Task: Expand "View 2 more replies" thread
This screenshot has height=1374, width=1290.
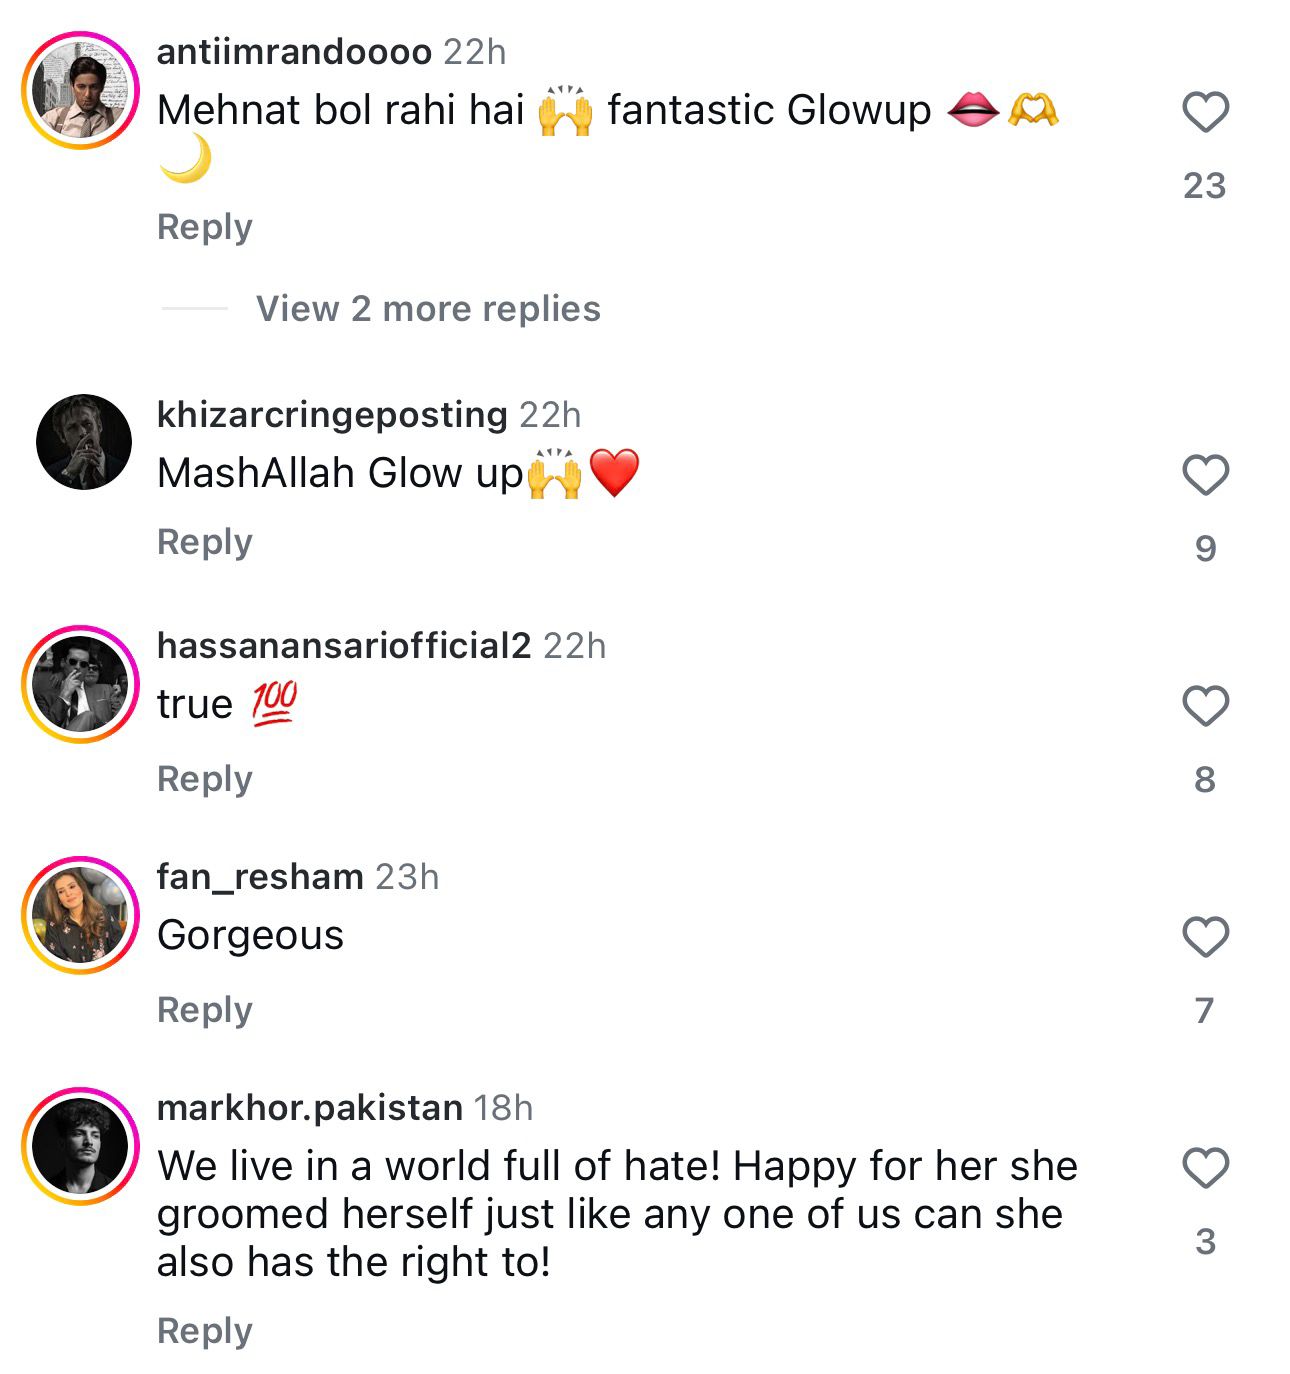Action: tap(428, 309)
